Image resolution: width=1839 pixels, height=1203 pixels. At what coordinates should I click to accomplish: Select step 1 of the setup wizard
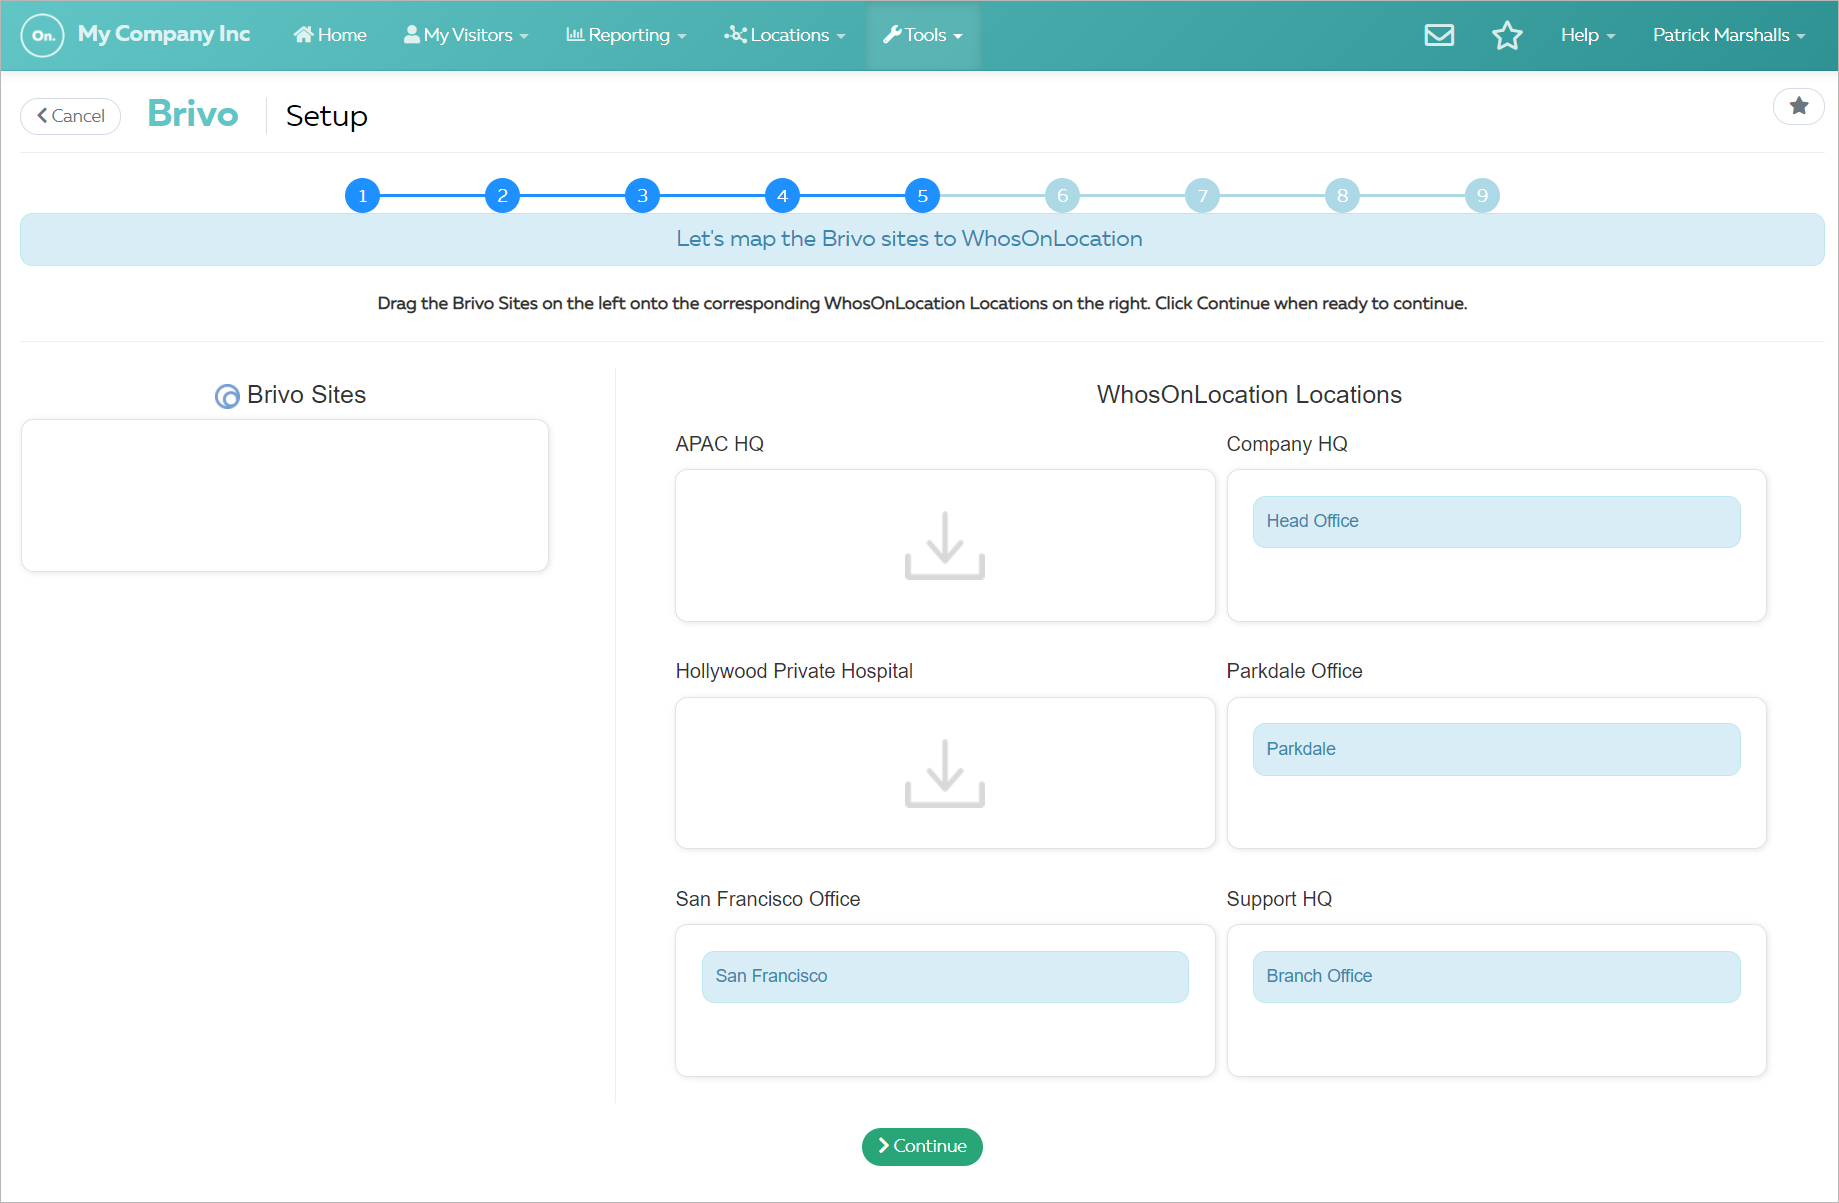click(x=362, y=196)
